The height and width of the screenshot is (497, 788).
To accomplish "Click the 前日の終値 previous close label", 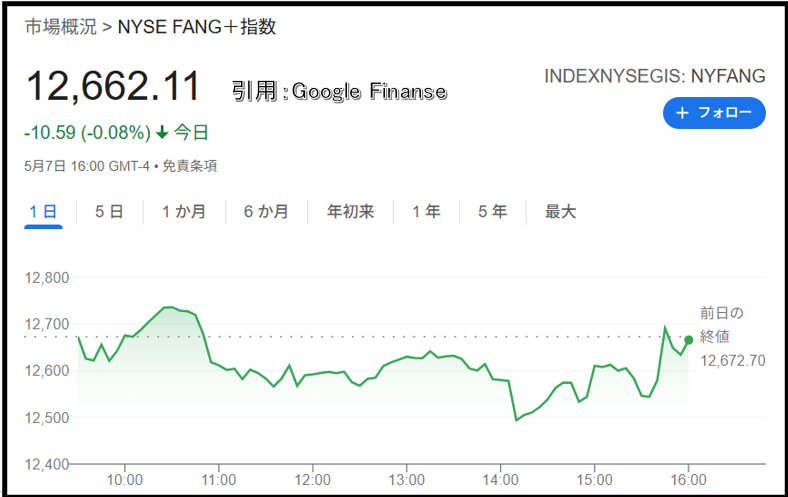I will point(722,325).
